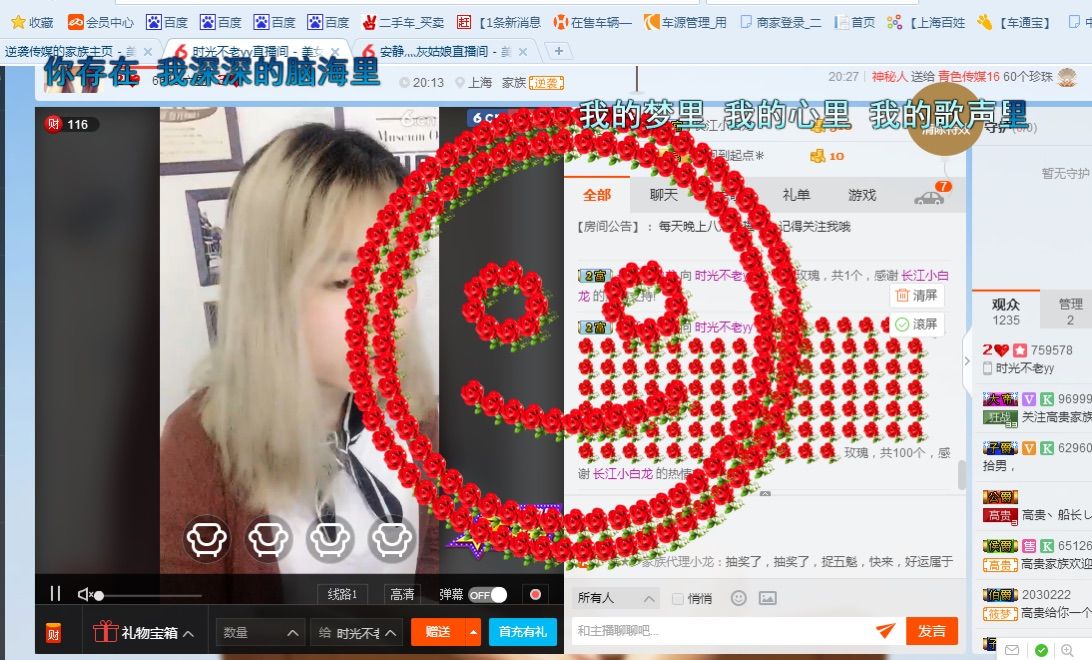Image resolution: width=1092 pixels, height=660 pixels.
Task: Open a new browser tab with plus
Action: pos(559,51)
